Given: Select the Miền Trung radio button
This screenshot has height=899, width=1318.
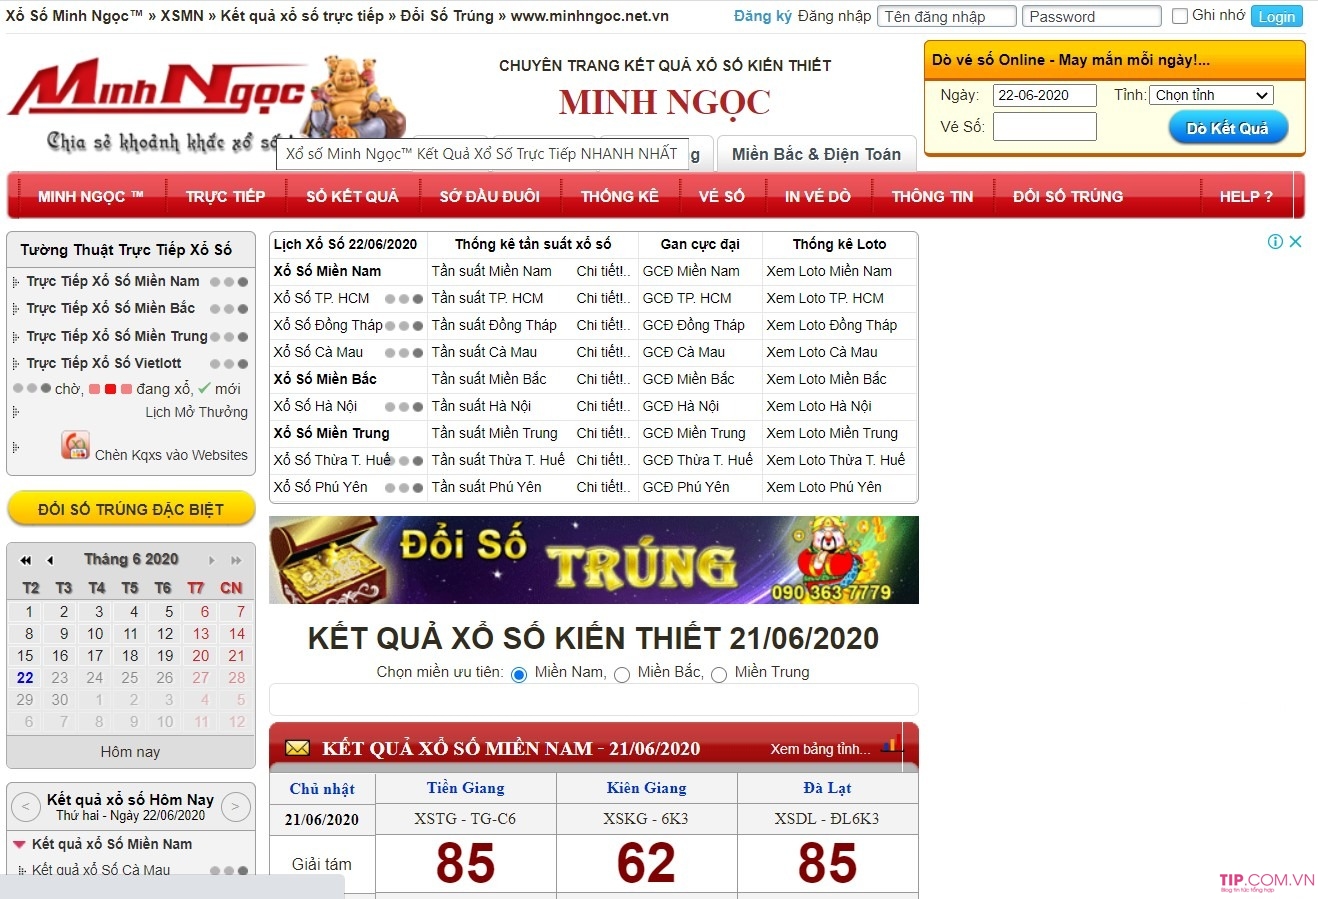Looking at the screenshot, I should point(719,674).
